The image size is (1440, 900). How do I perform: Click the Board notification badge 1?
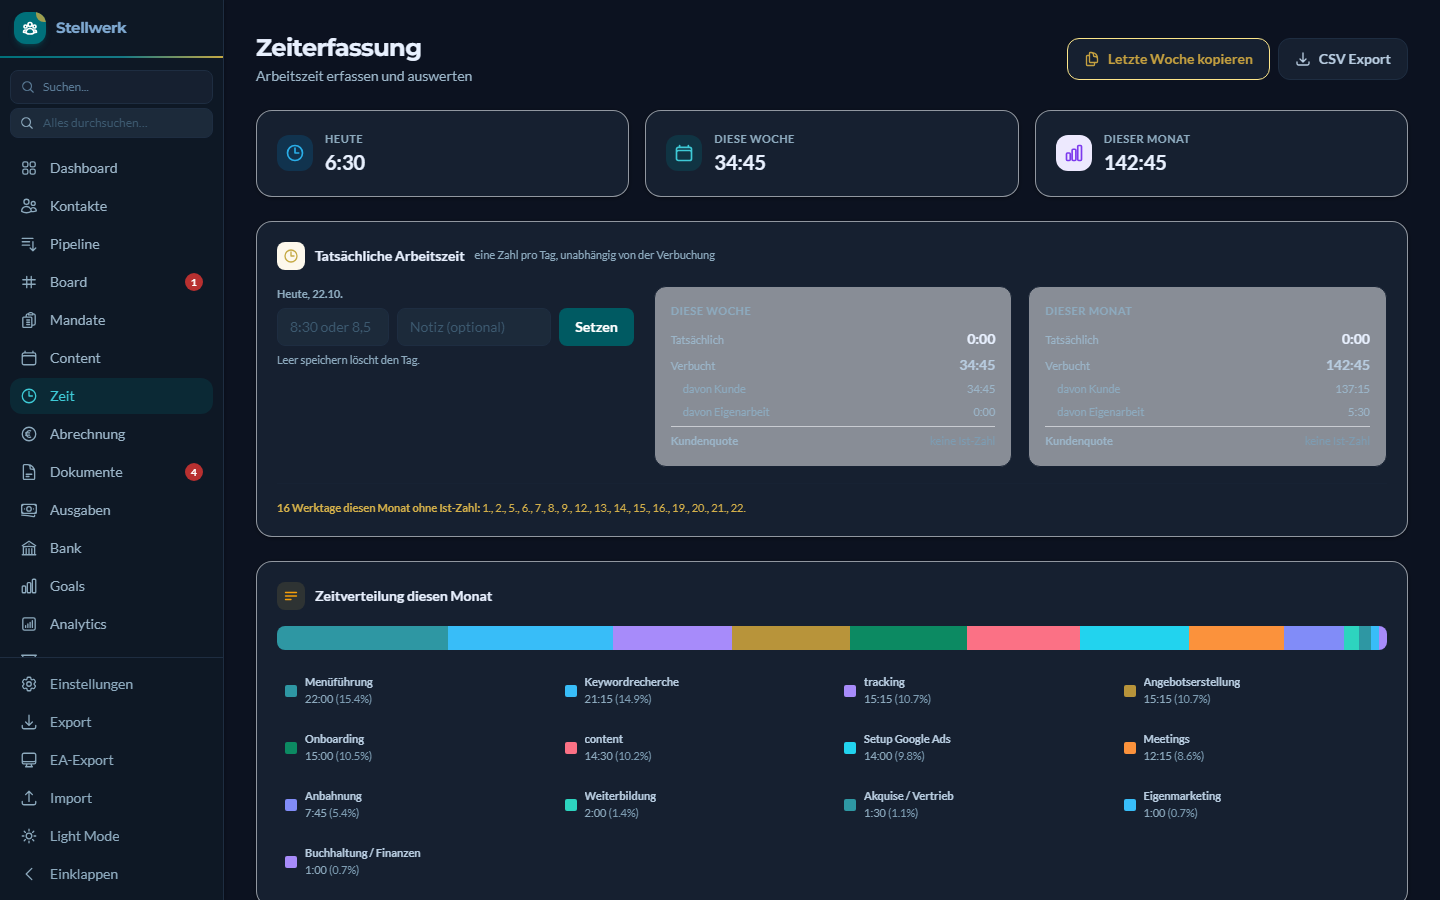click(194, 282)
